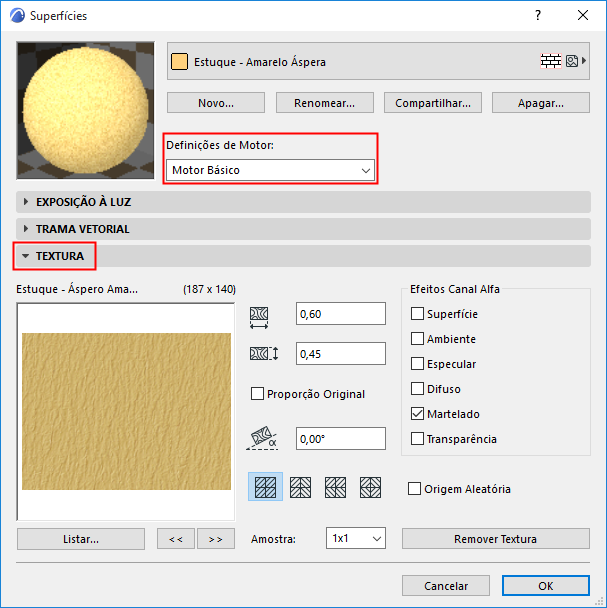Enable Especular alpha channel checkbox

coord(417,364)
